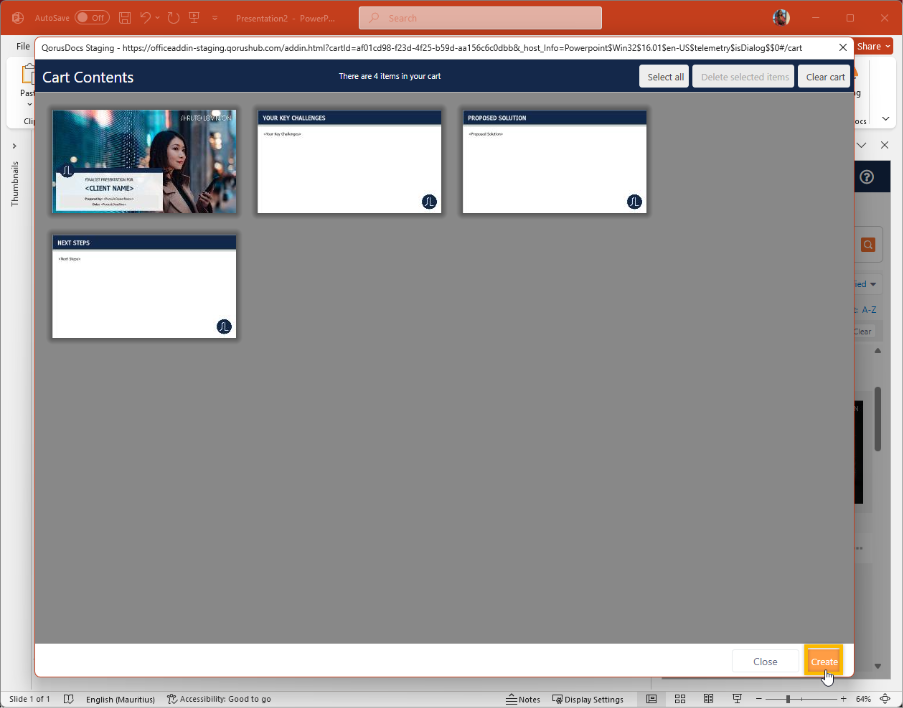Redo using the Redo icon
Screen dimensions: 903x708
coord(172,17)
